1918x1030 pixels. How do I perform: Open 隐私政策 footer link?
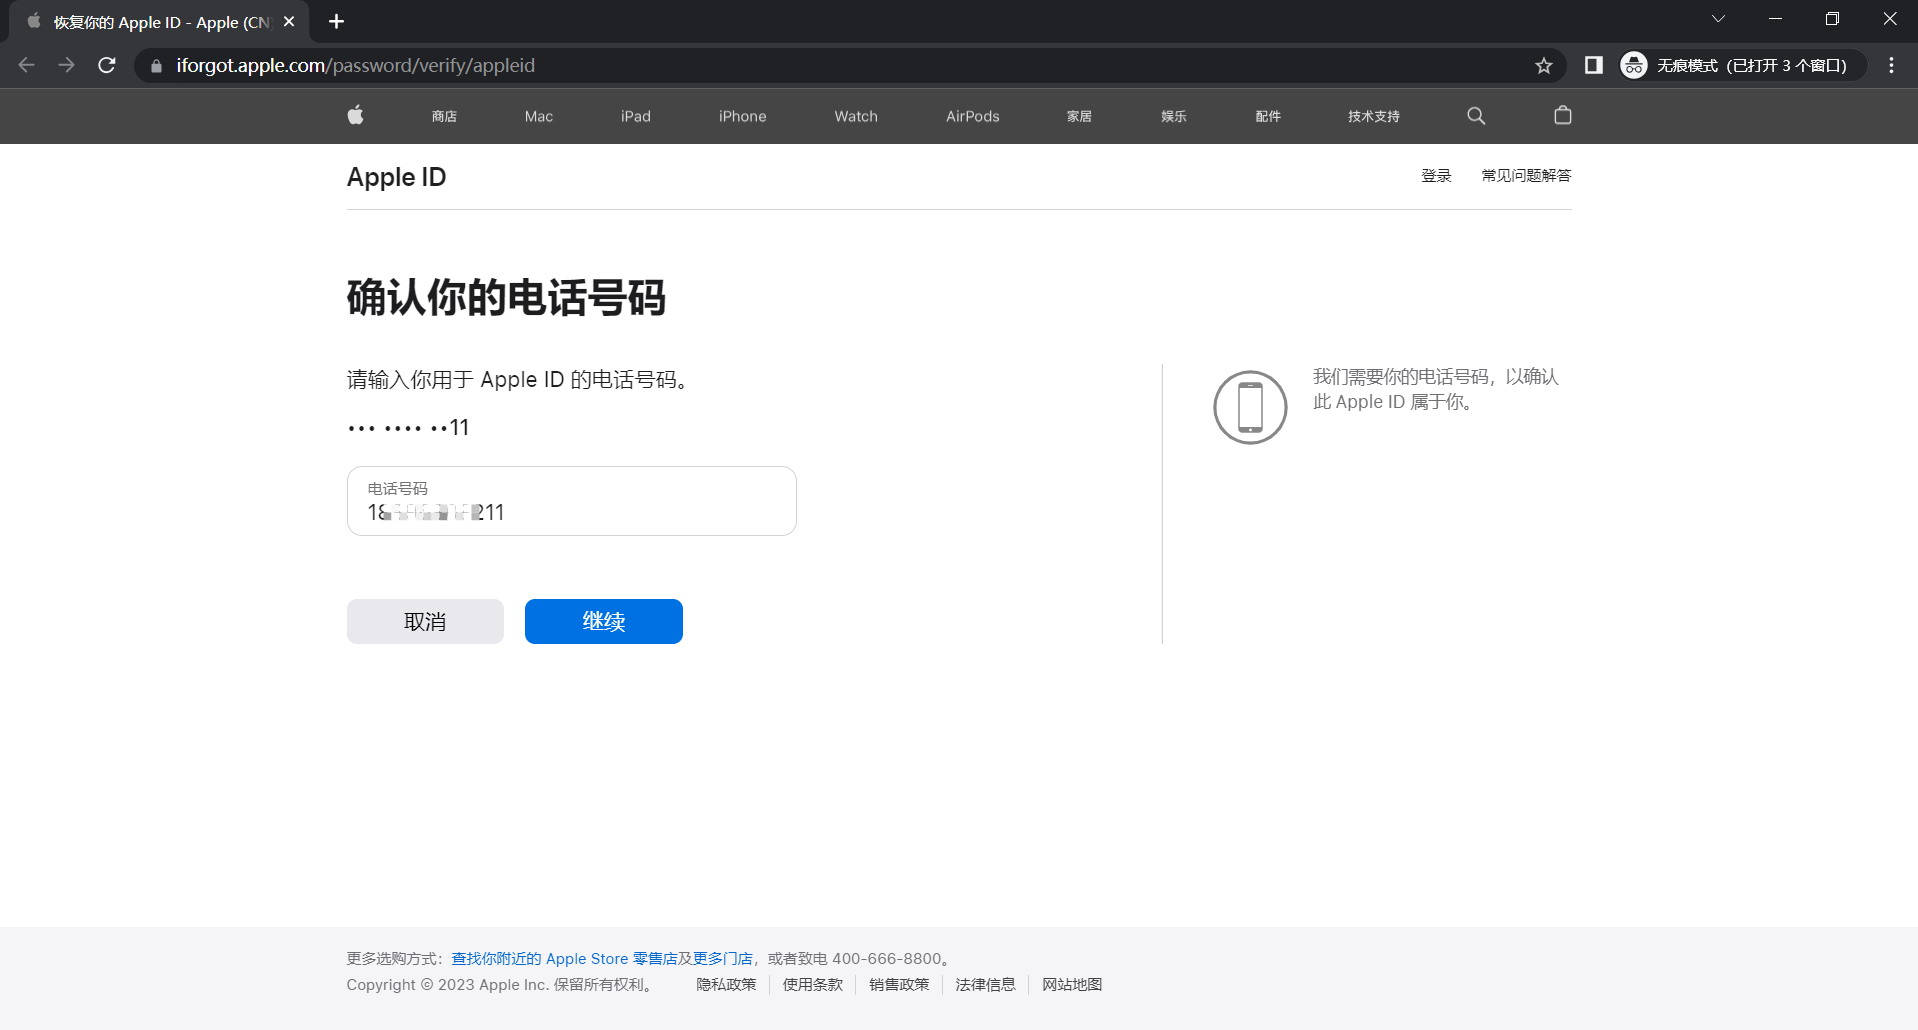[x=726, y=985]
